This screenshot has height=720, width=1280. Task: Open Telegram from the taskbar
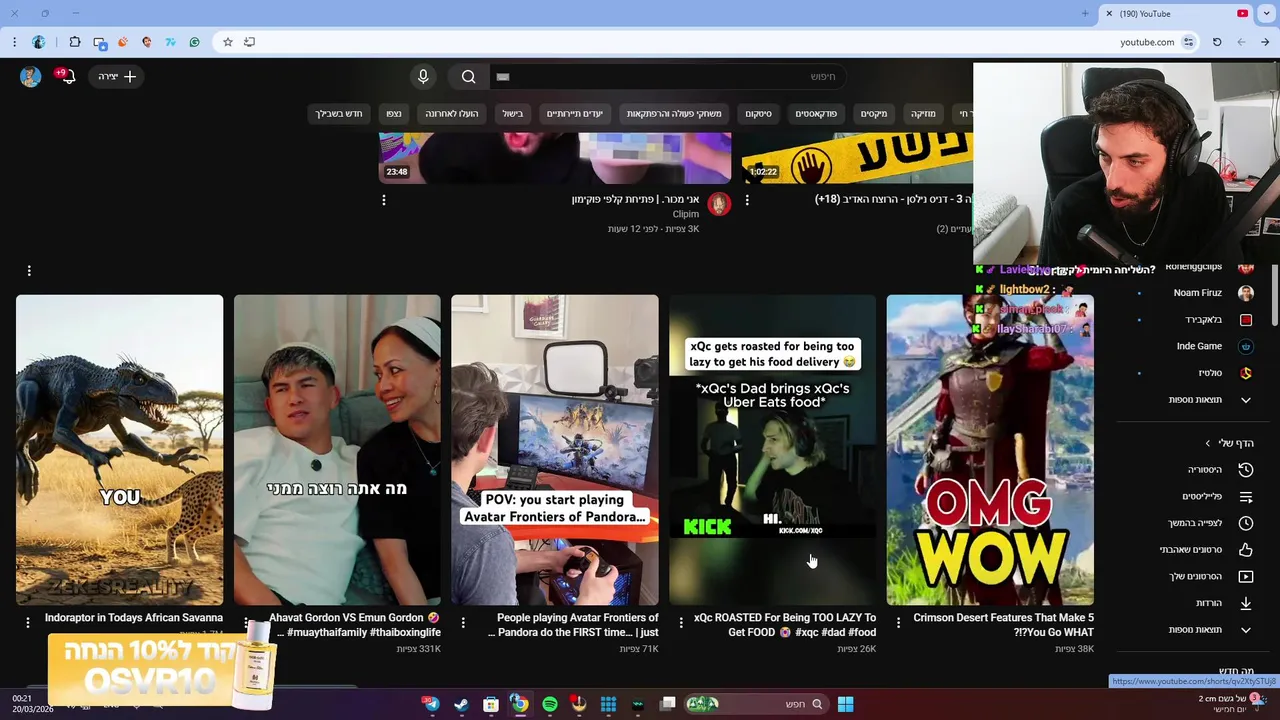(x=431, y=704)
